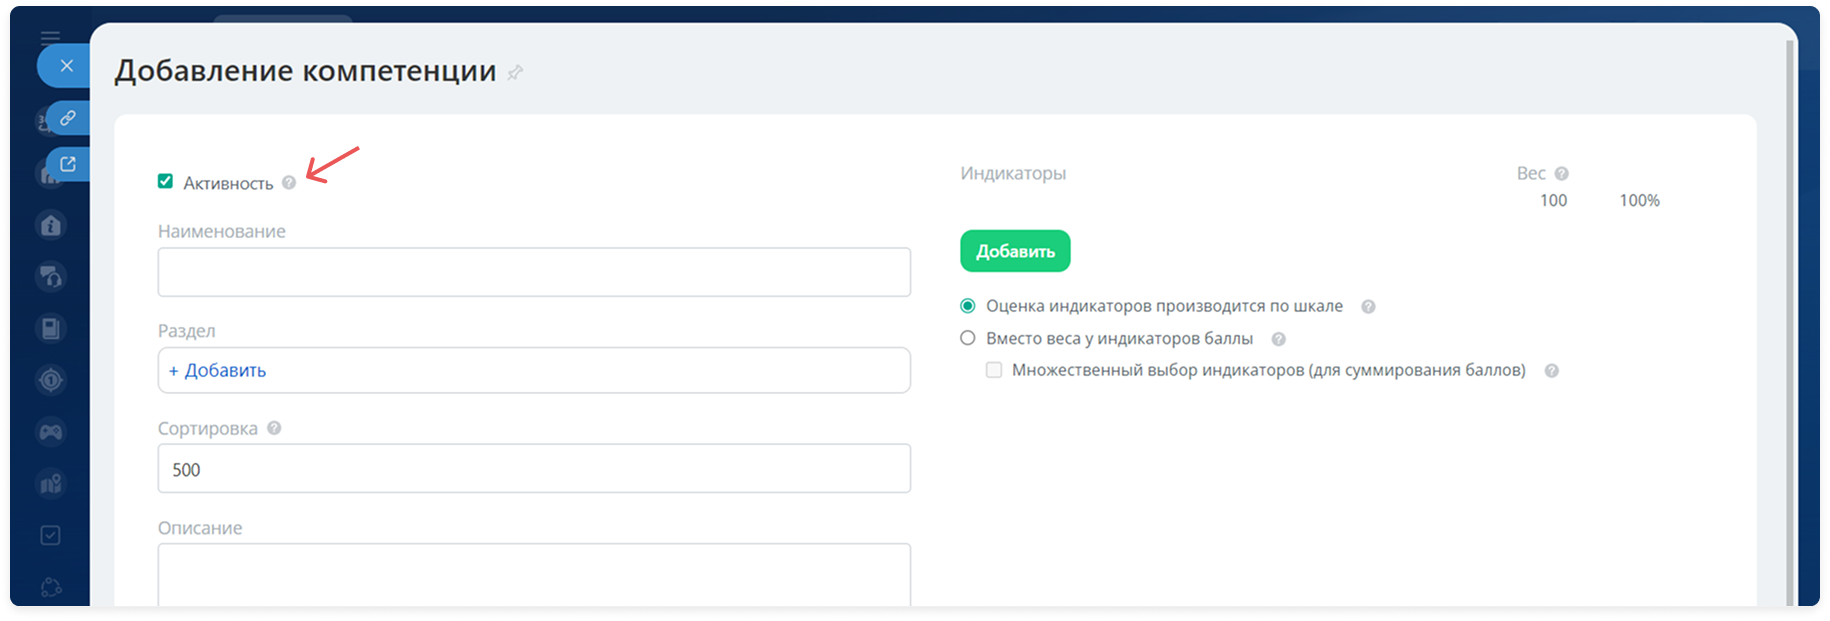The height and width of the screenshot is (621, 1830).
Task: Pin the Добавление компетенции panel
Action: (x=515, y=73)
